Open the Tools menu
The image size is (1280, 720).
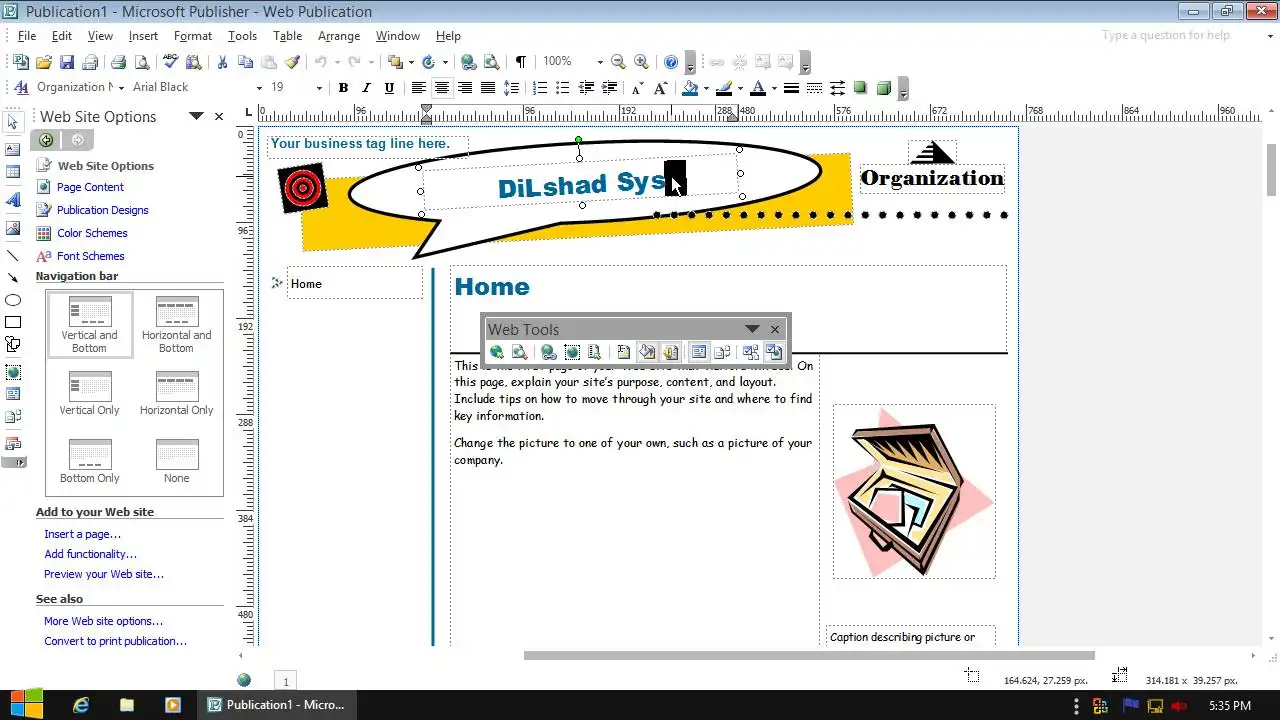(242, 36)
